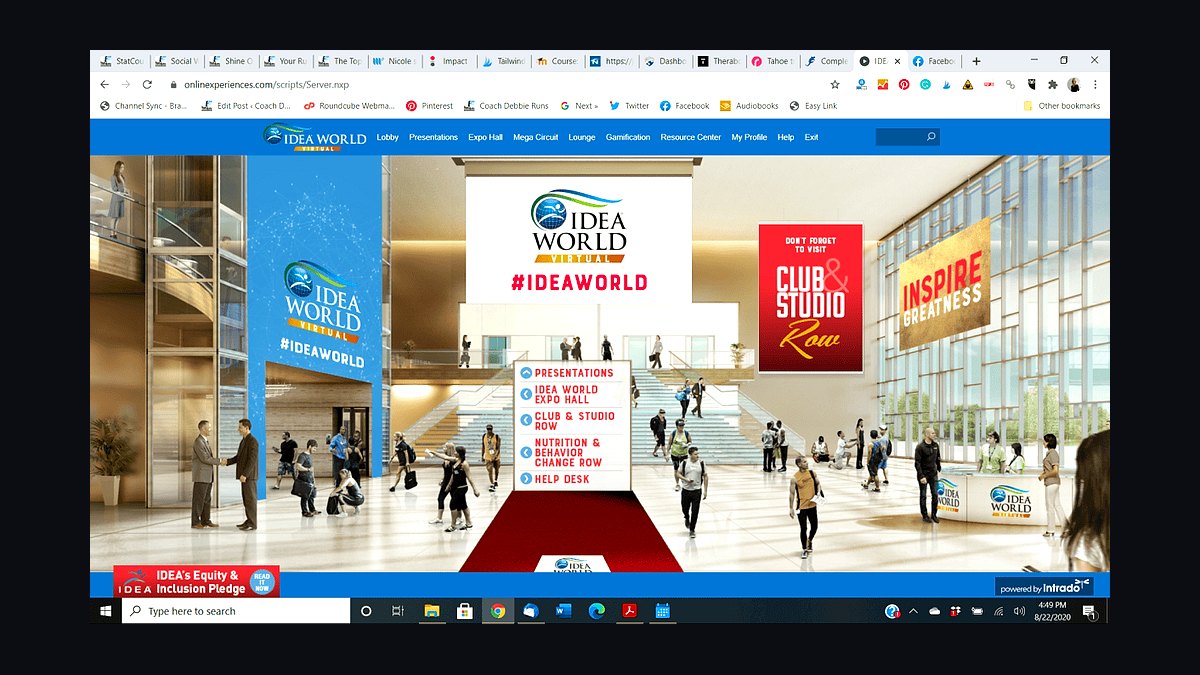Click the site search input field
Viewport: 1200px width, 675px height.
coord(899,137)
